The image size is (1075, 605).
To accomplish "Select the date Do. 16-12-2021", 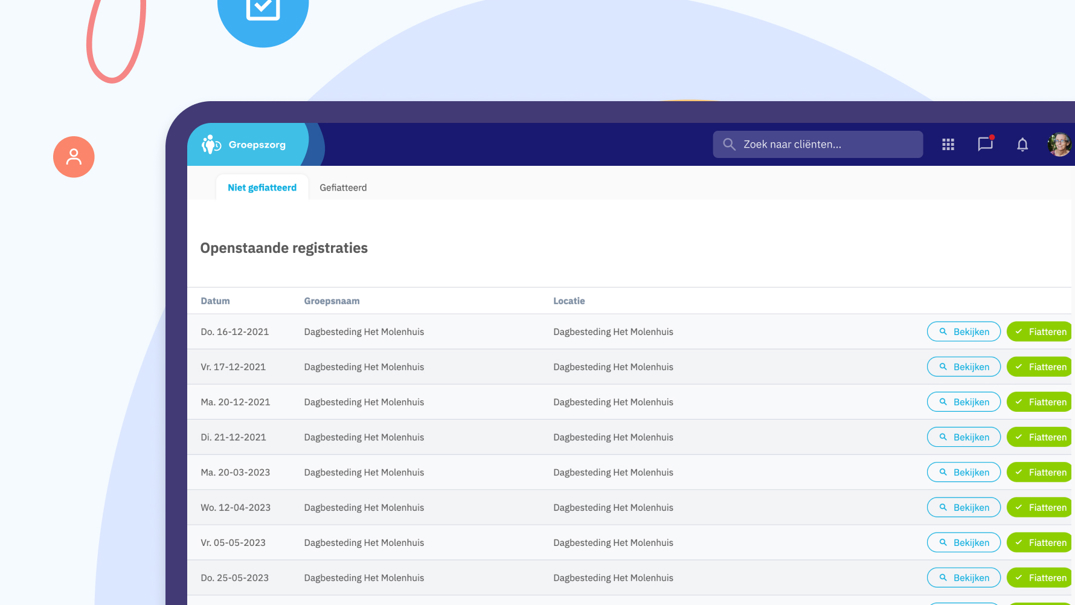I will 234,331.
